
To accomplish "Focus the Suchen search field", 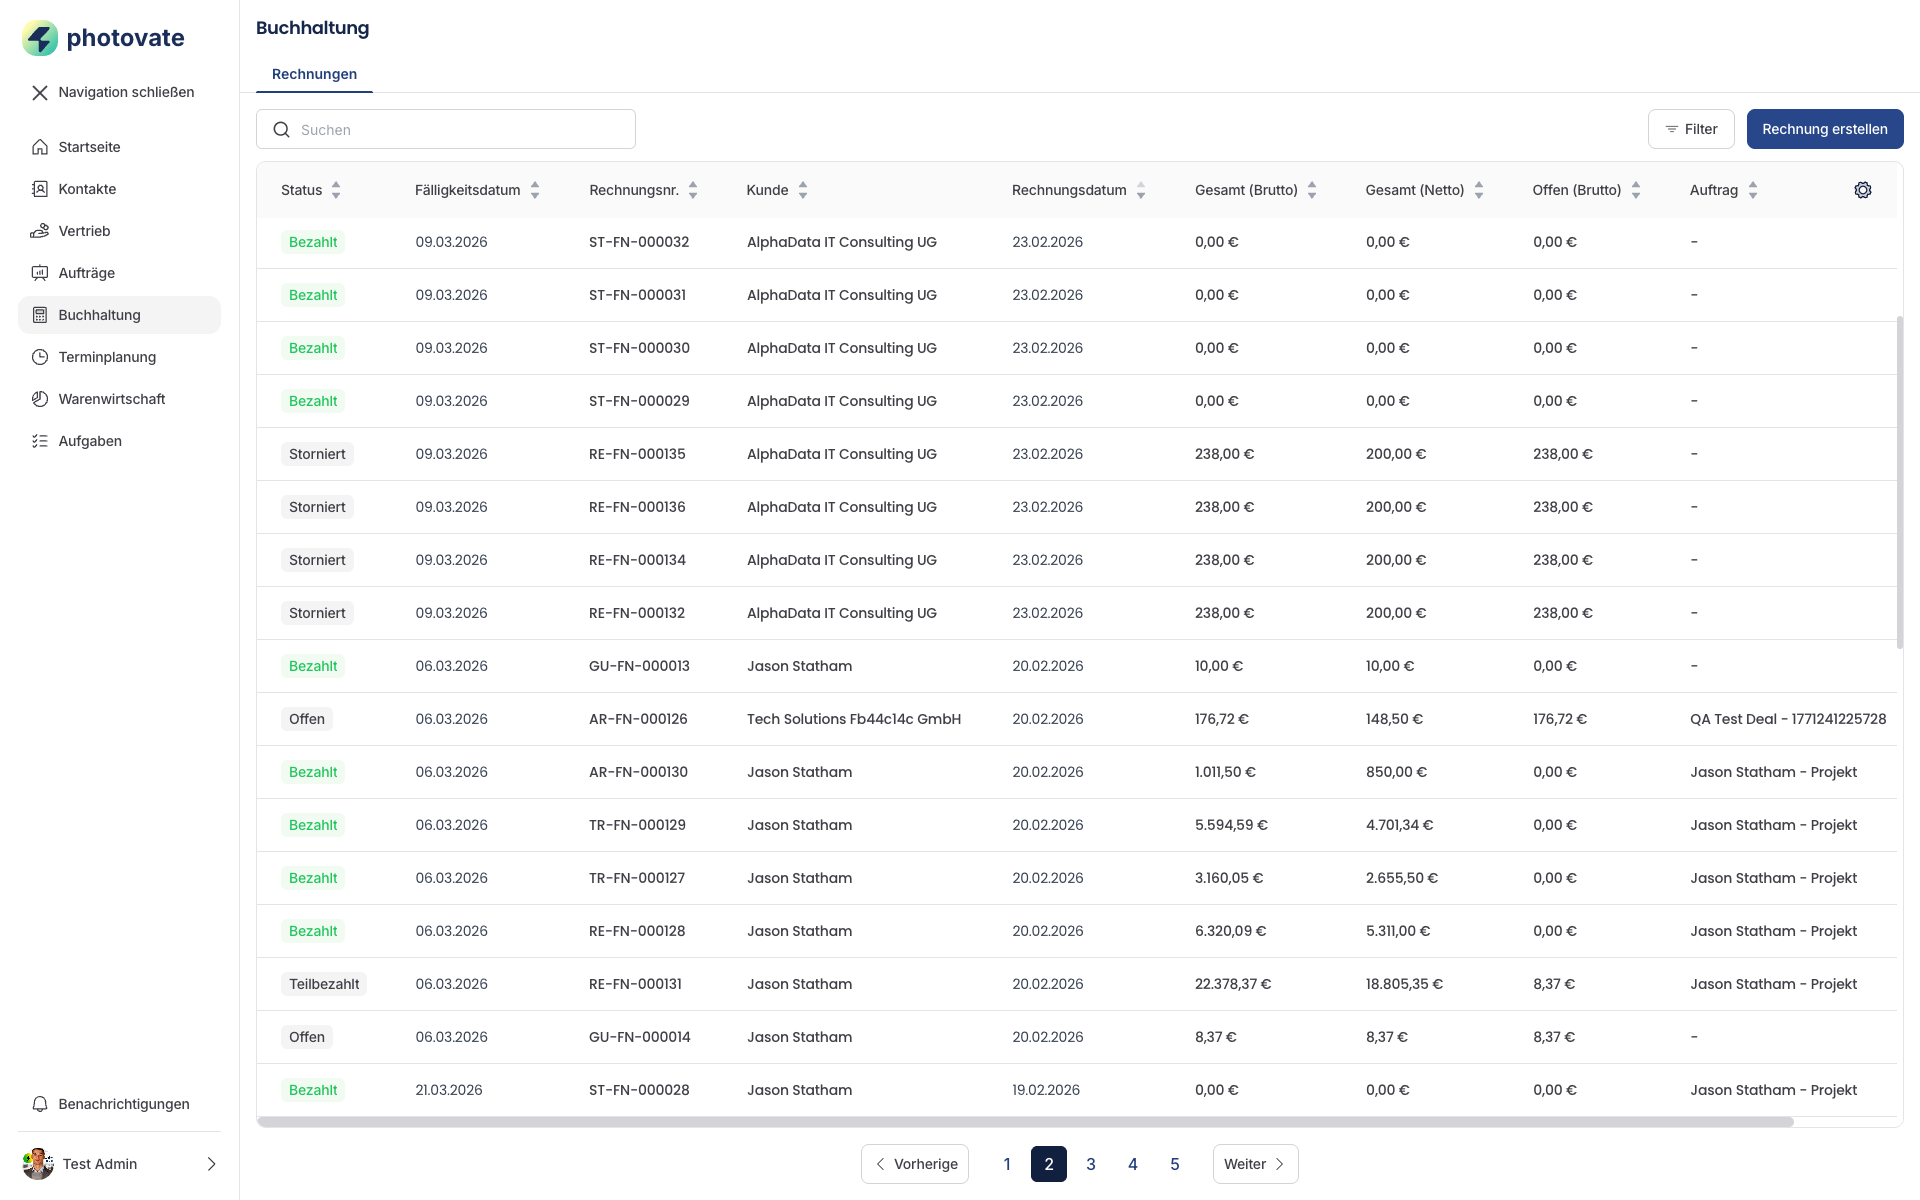I will pos(446,130).
